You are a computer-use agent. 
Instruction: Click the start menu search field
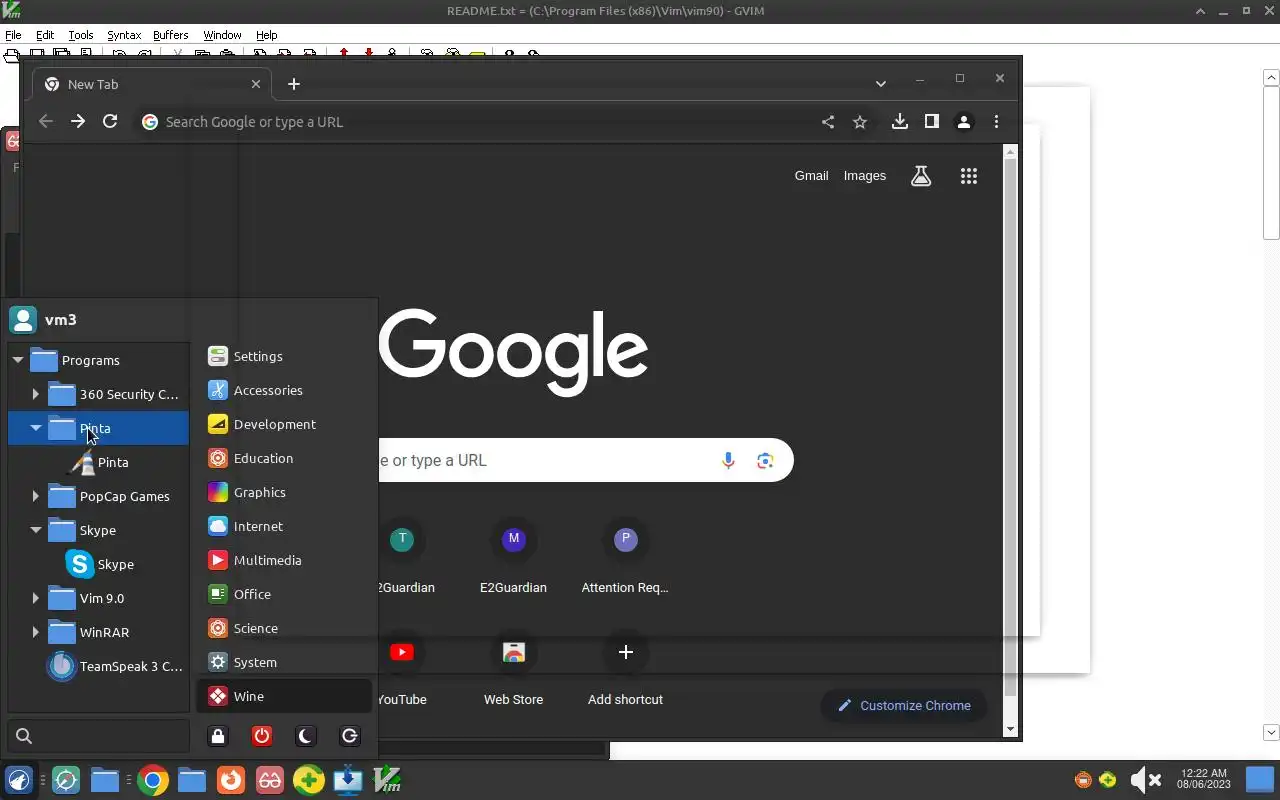click(x=98, y=736)
